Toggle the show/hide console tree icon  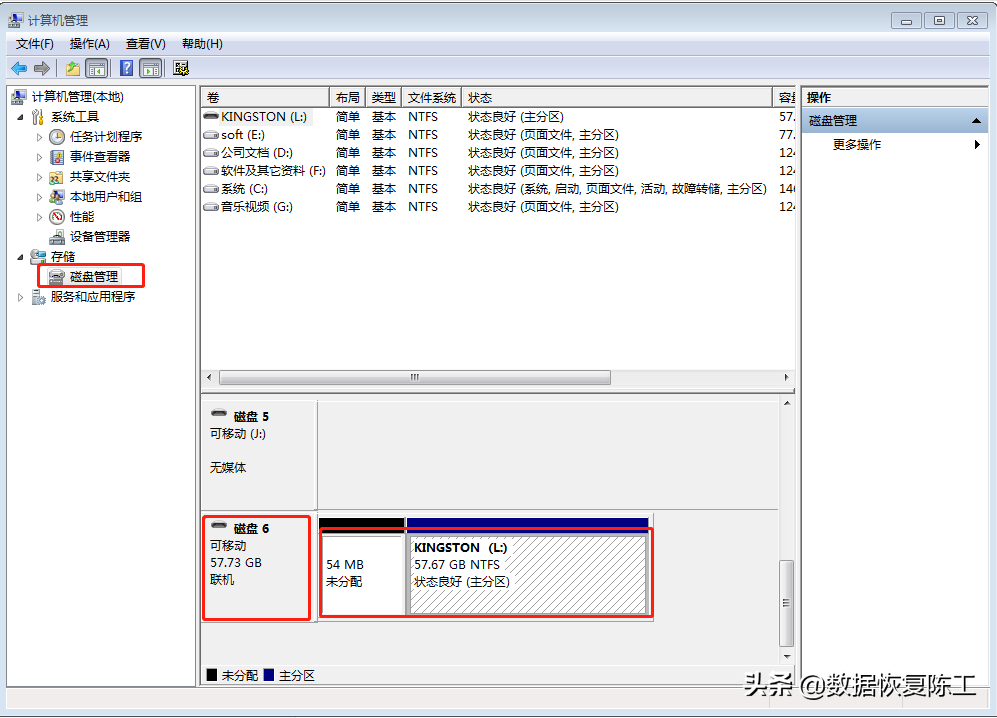click(x=97, y=68)
